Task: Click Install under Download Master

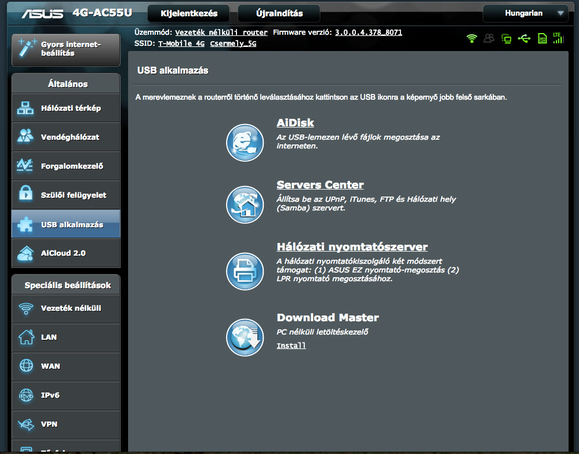Action: (x=291, y=345)
